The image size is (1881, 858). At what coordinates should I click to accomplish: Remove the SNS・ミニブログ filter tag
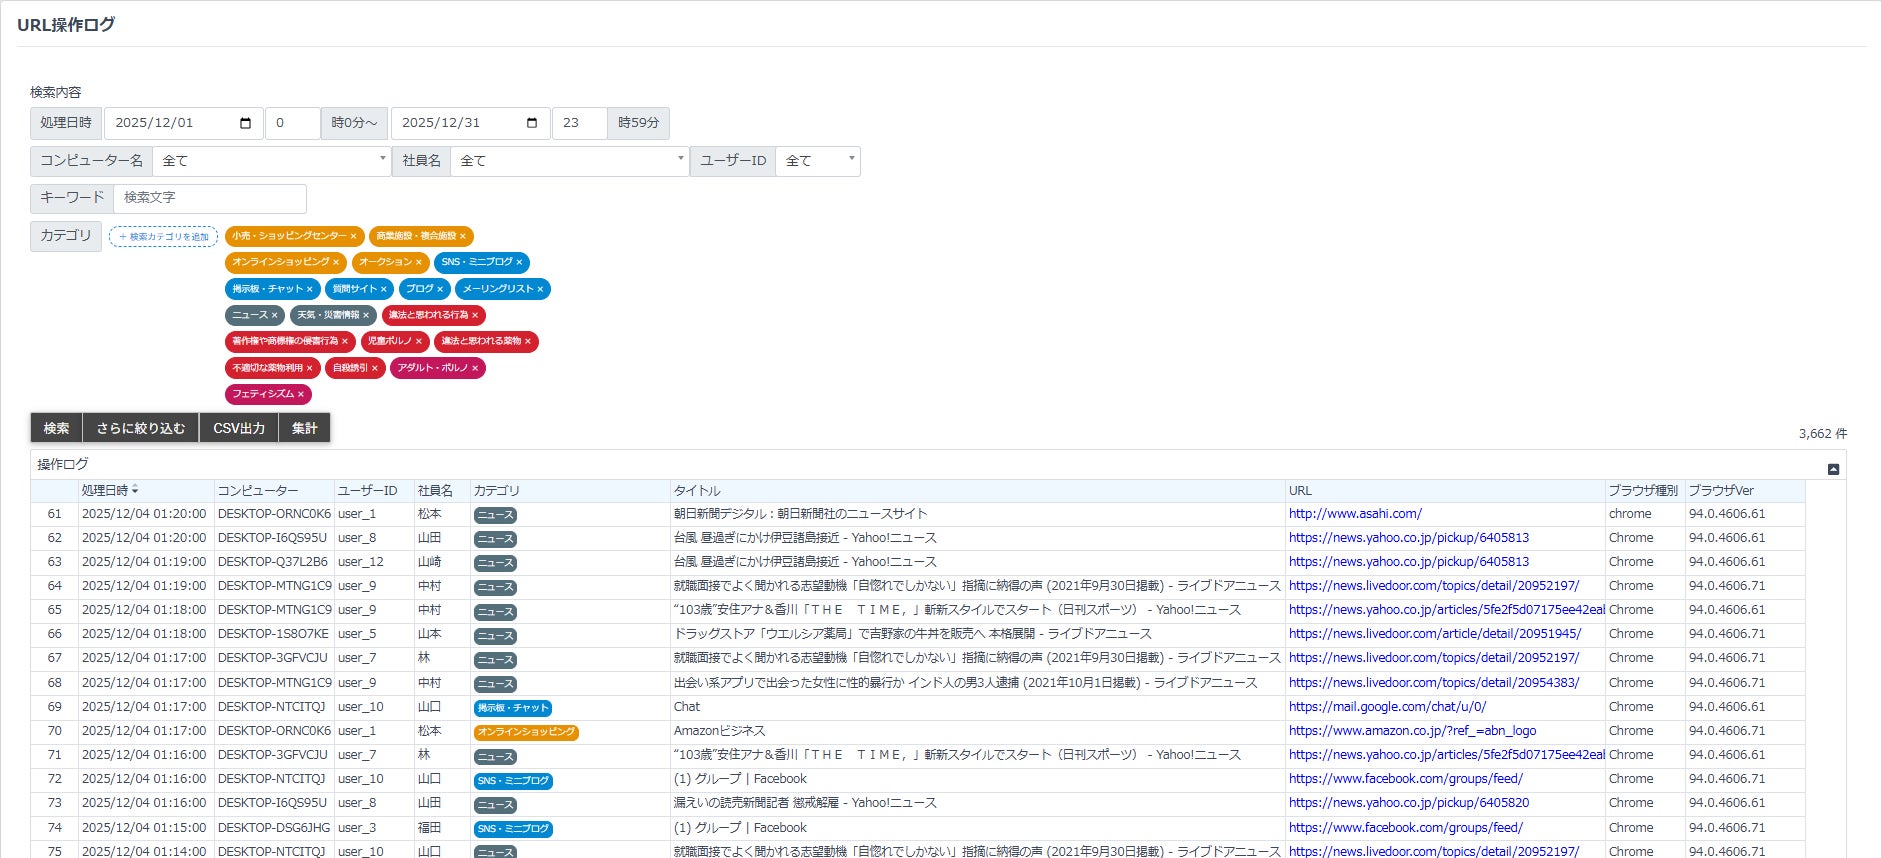click(519, 262)
